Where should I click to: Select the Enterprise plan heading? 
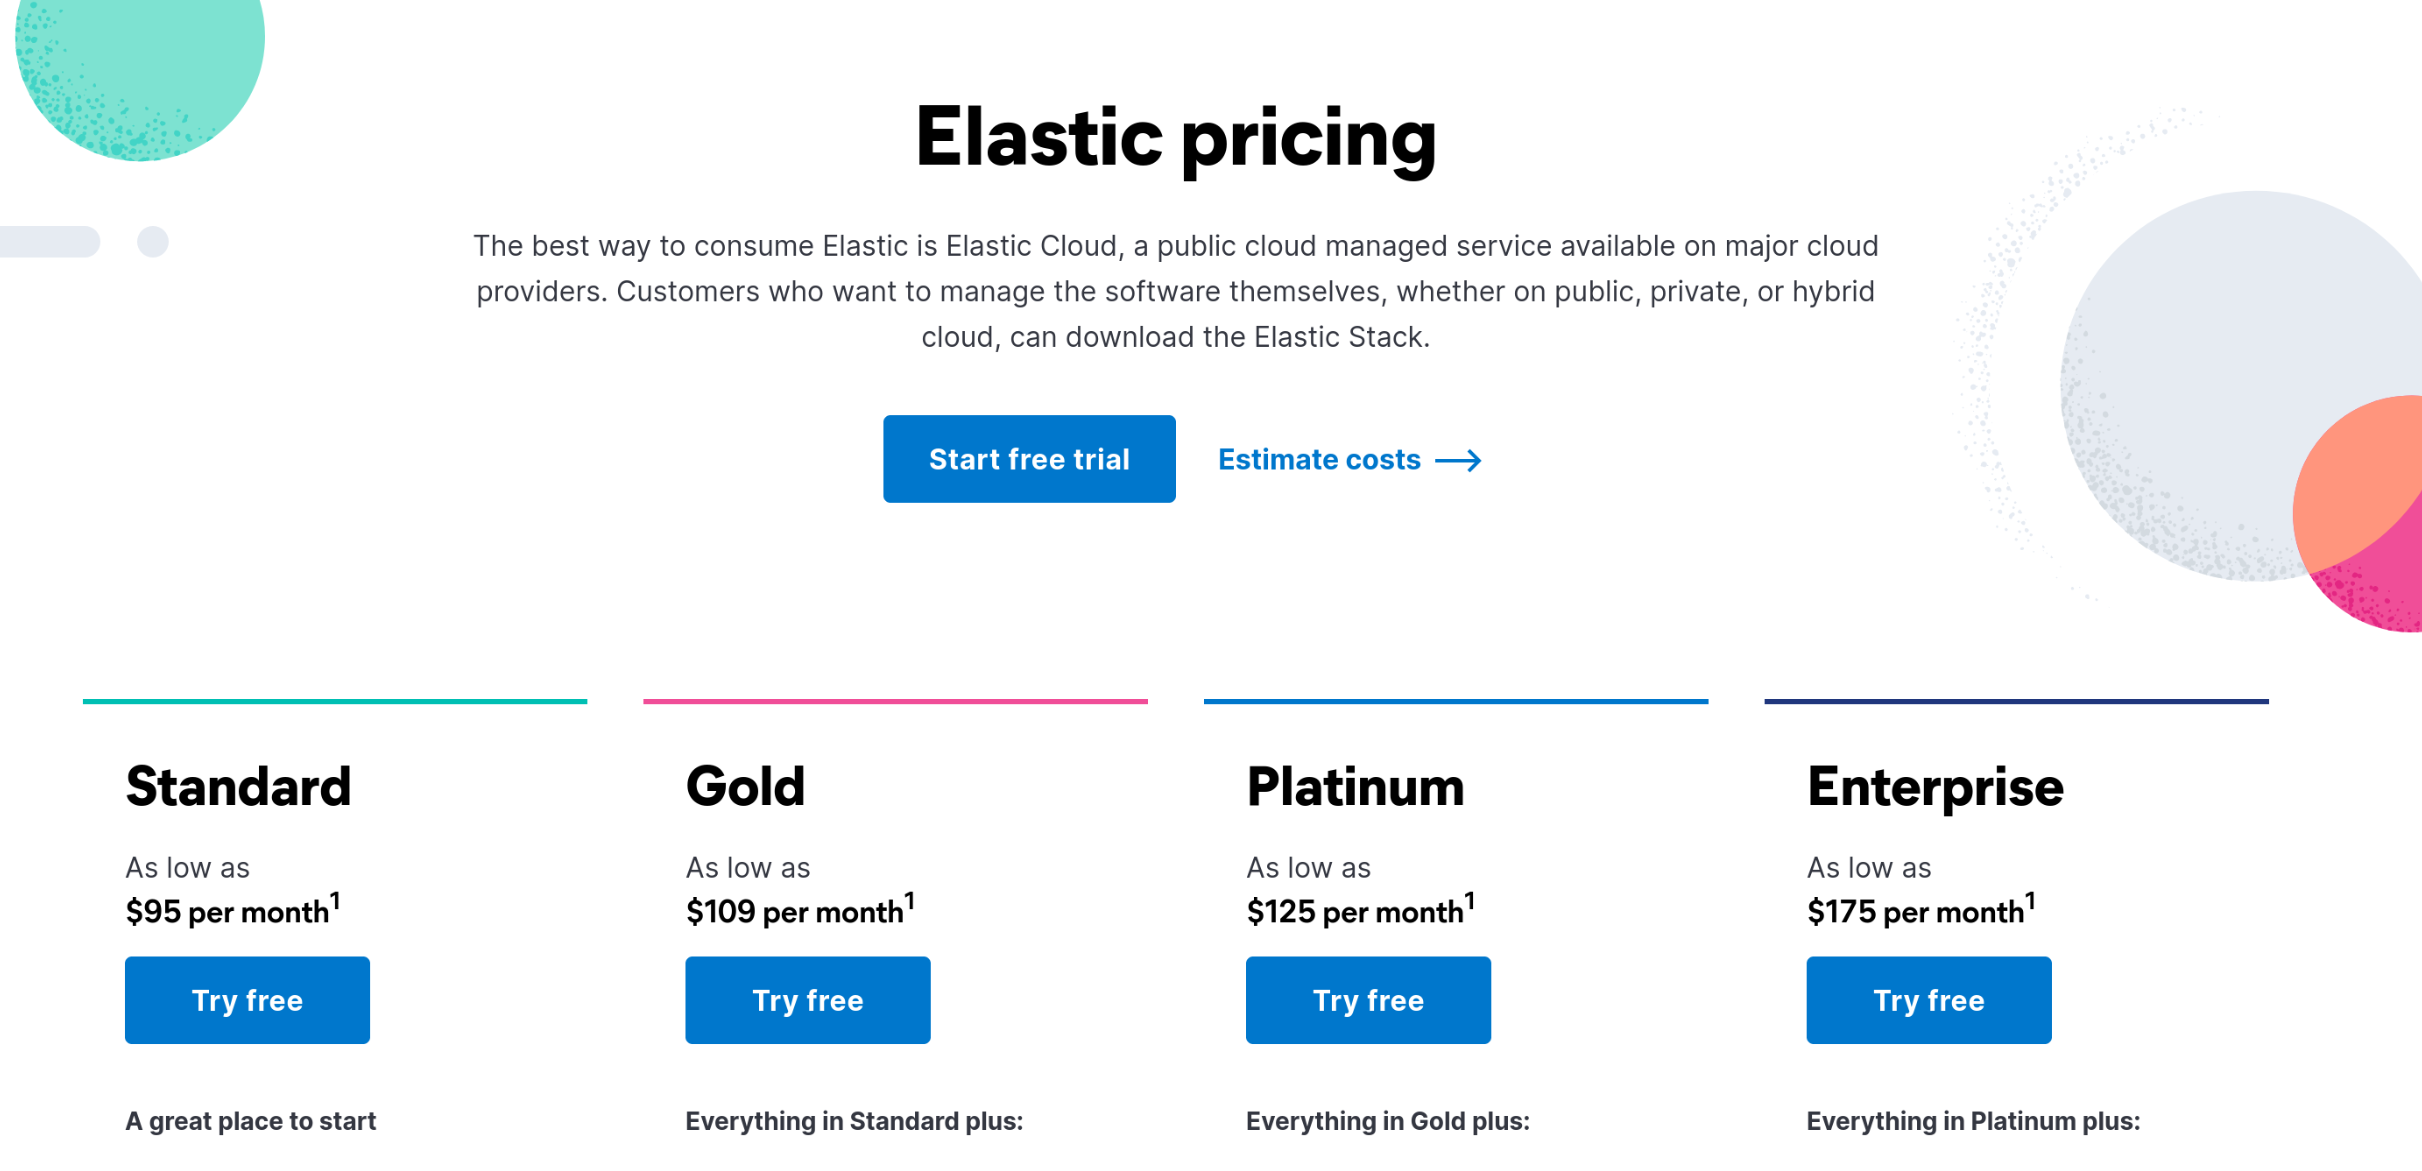1935,788
